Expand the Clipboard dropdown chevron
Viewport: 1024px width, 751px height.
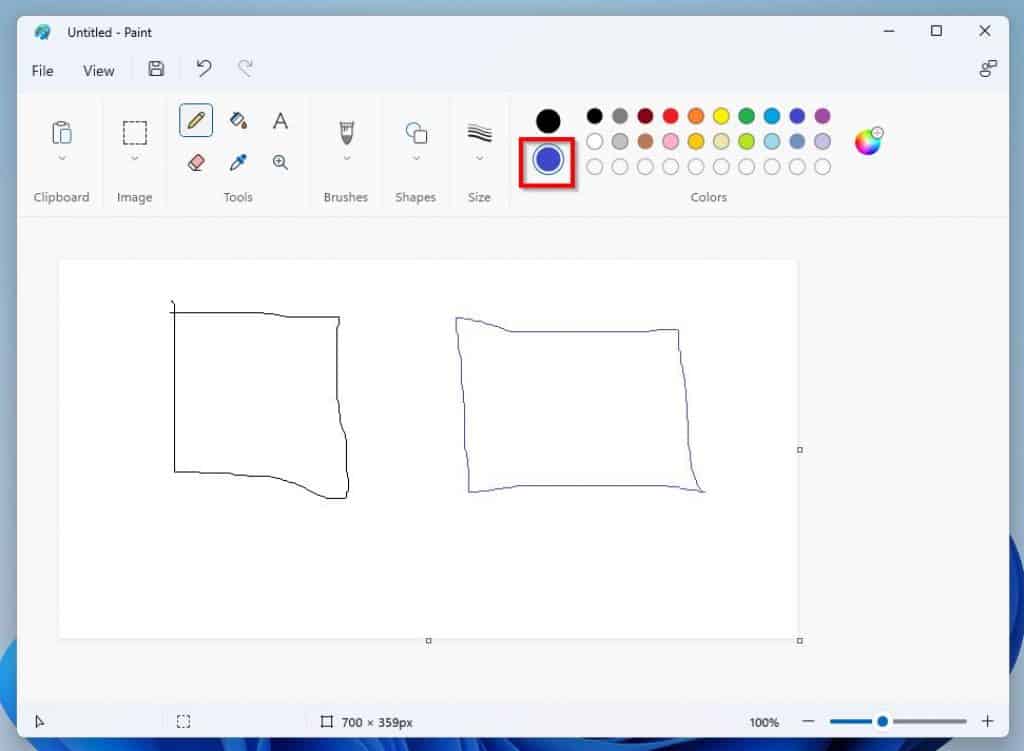click(61, 158)
